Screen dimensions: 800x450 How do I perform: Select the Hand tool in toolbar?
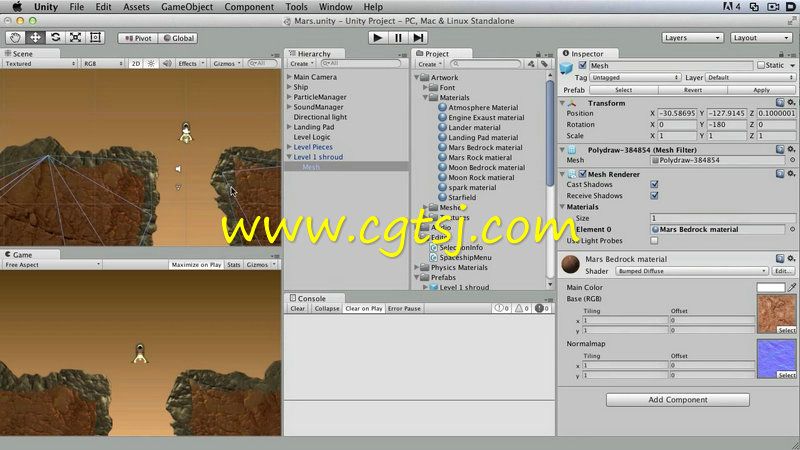coord(15,37)
